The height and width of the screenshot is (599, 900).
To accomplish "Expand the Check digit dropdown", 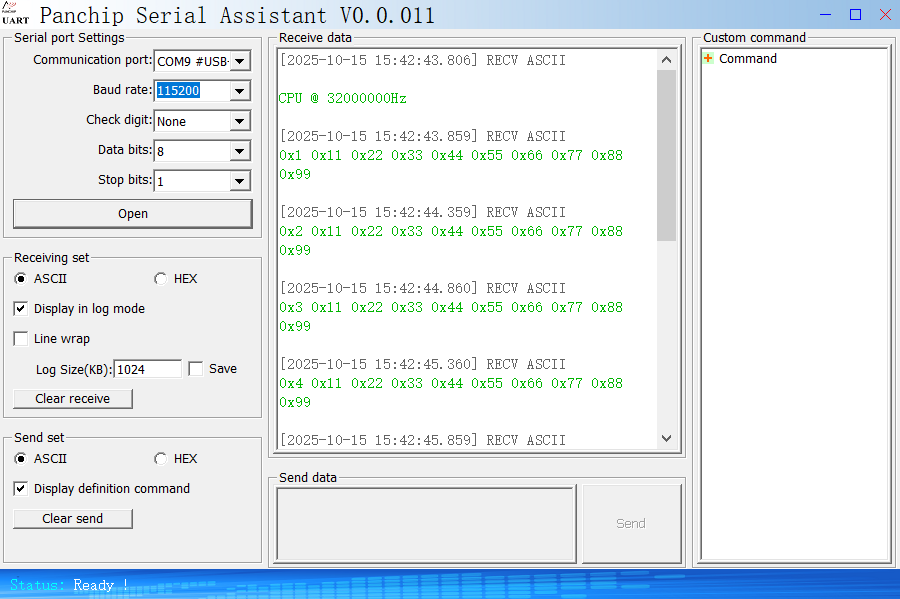I will [x=240, y=122].
